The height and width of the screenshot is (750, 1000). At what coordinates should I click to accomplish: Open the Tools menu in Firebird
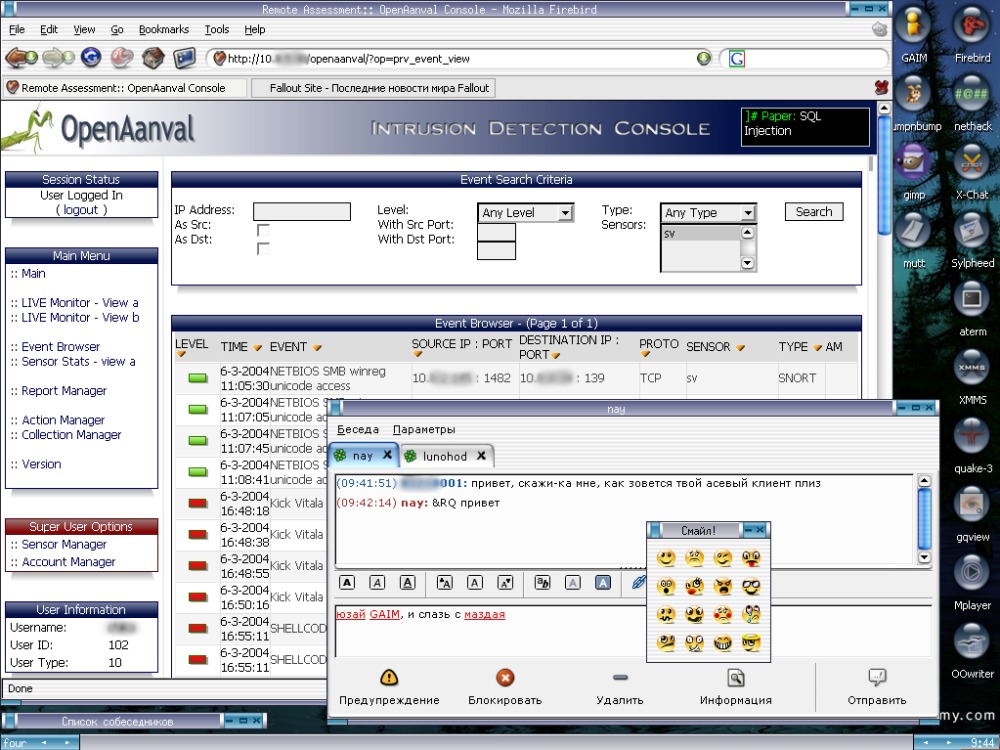click(x=217, y=29)
